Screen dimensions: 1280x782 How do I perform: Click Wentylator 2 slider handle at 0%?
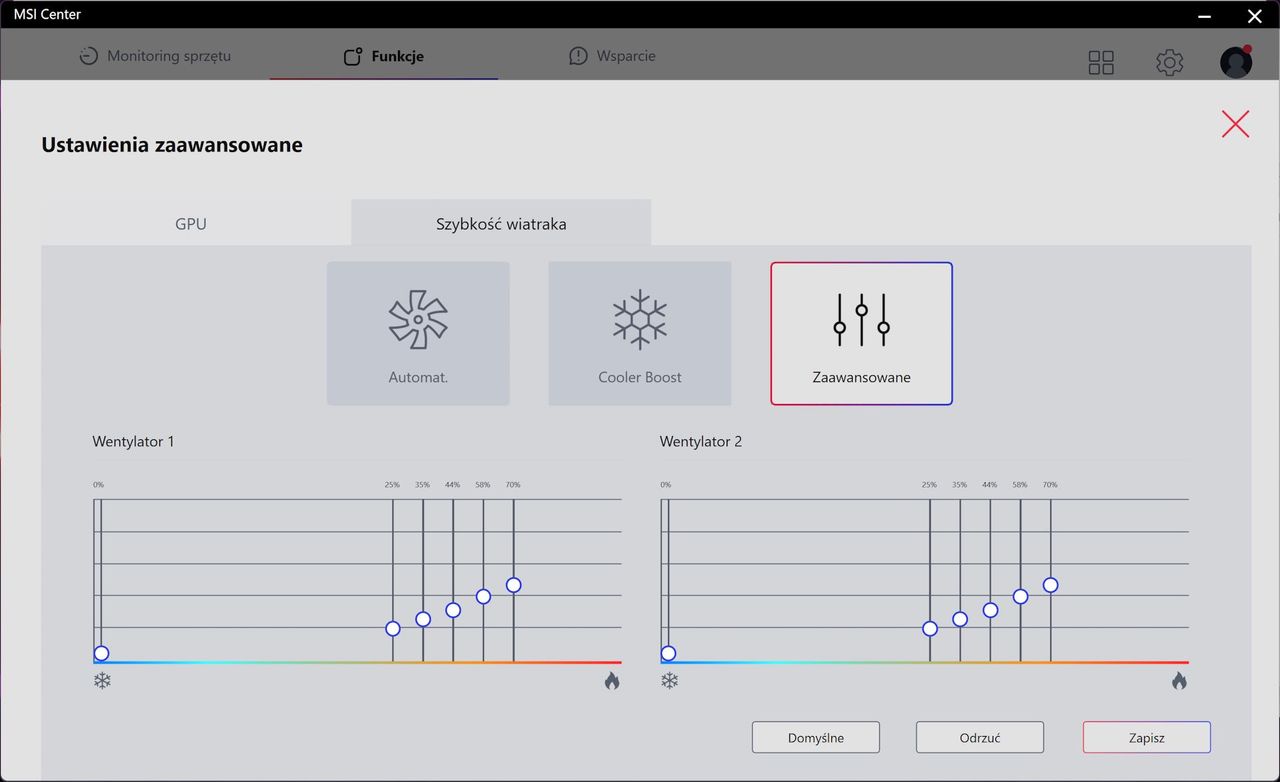pos(668,654)
